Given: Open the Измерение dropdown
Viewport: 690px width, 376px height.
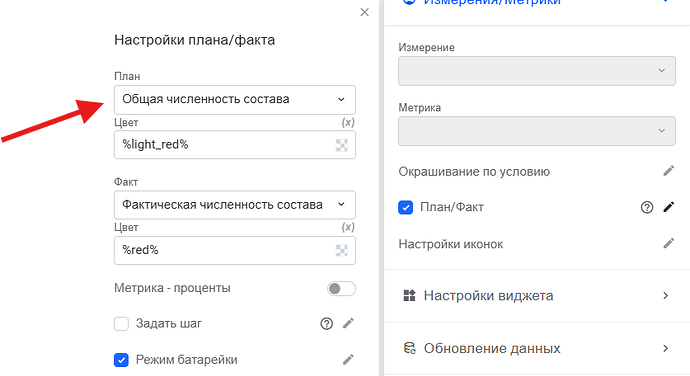Looking at the screenshot, I should [x=537, y=70].
